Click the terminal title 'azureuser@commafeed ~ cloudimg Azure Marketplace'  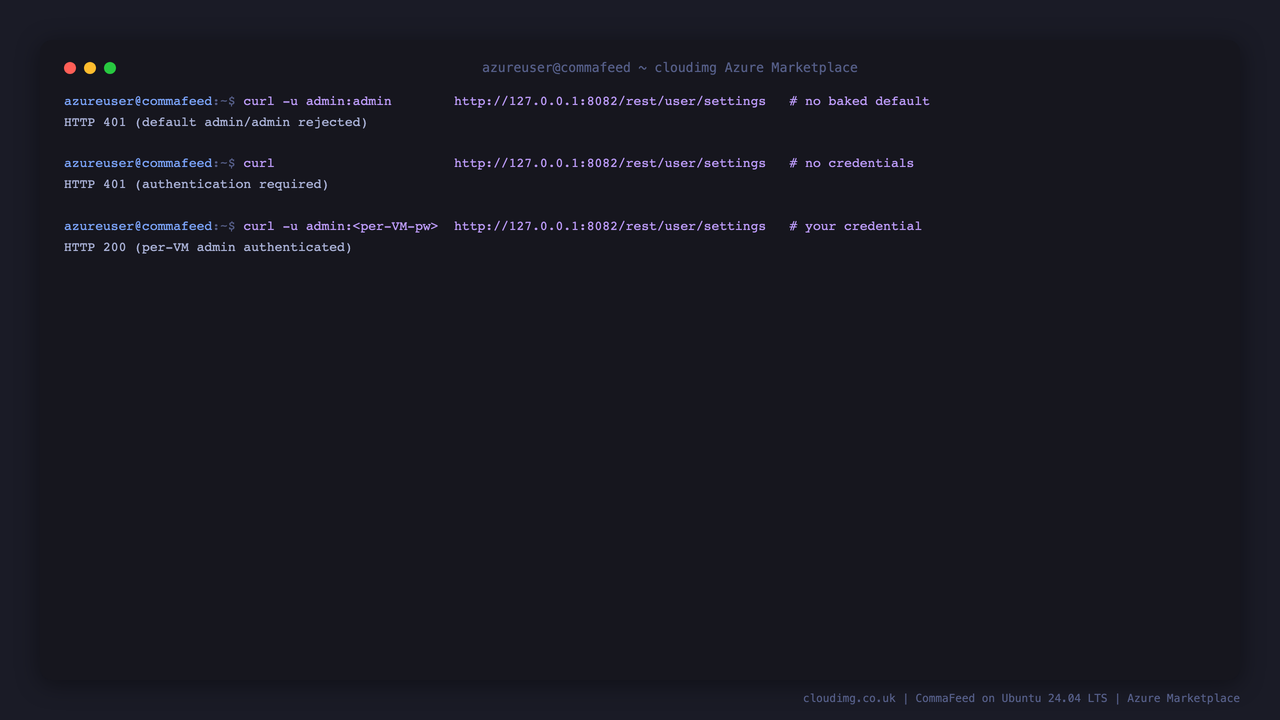pos(670,68)
